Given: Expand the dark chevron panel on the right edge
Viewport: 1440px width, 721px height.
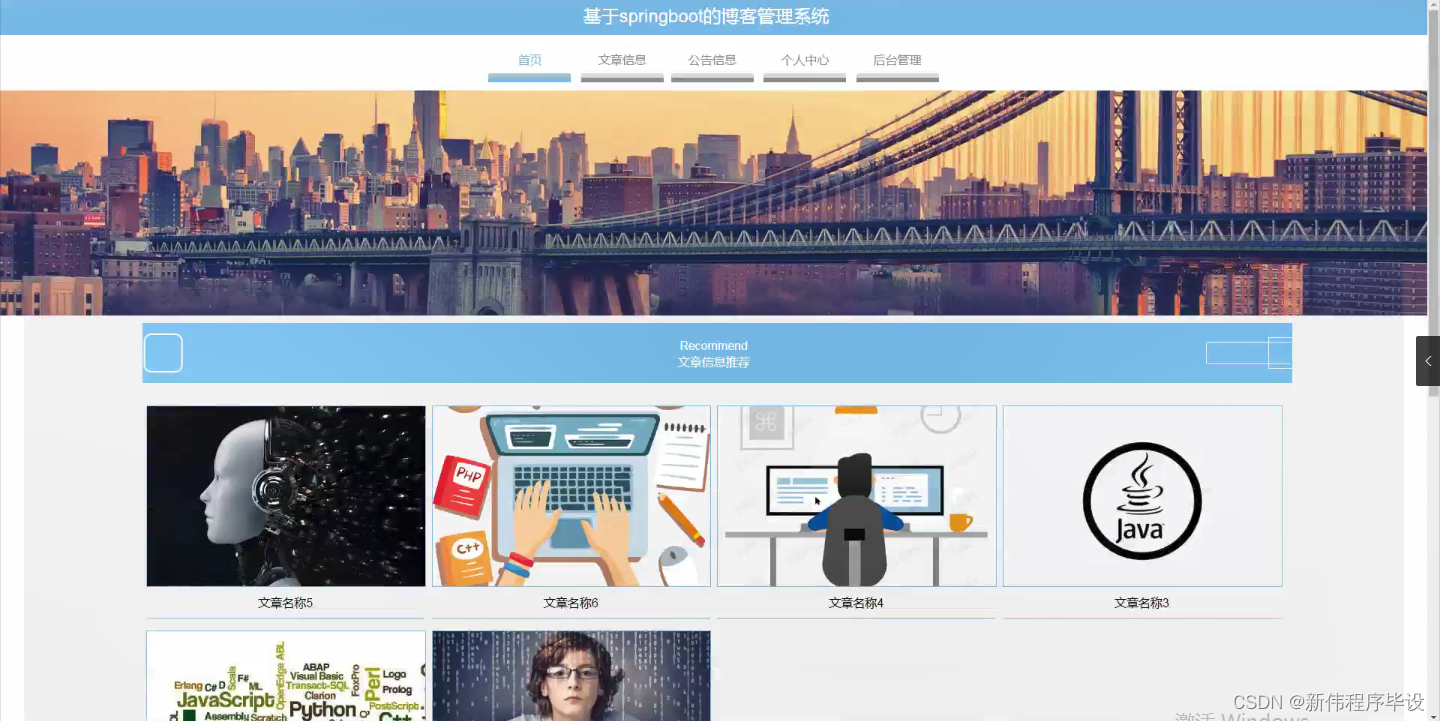Looking at the screenshot, I should 1427,361.
